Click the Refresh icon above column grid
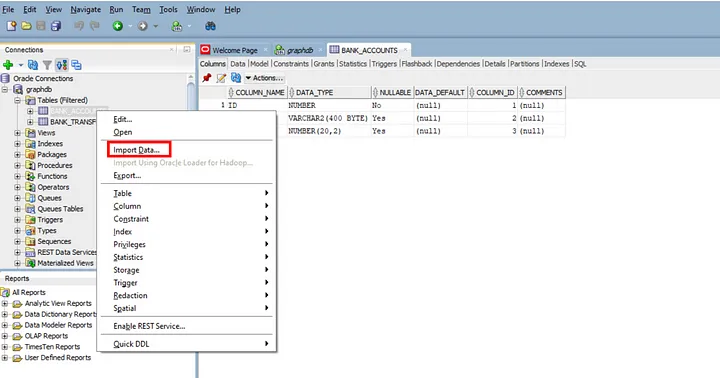 (x=236, y=78)
